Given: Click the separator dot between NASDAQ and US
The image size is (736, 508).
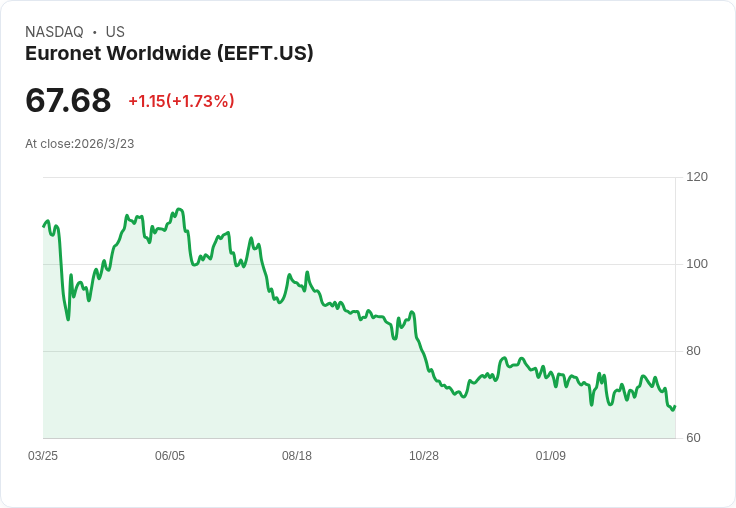Looking at the screenshot, I should pyautogui.click(x=95, y=32).
